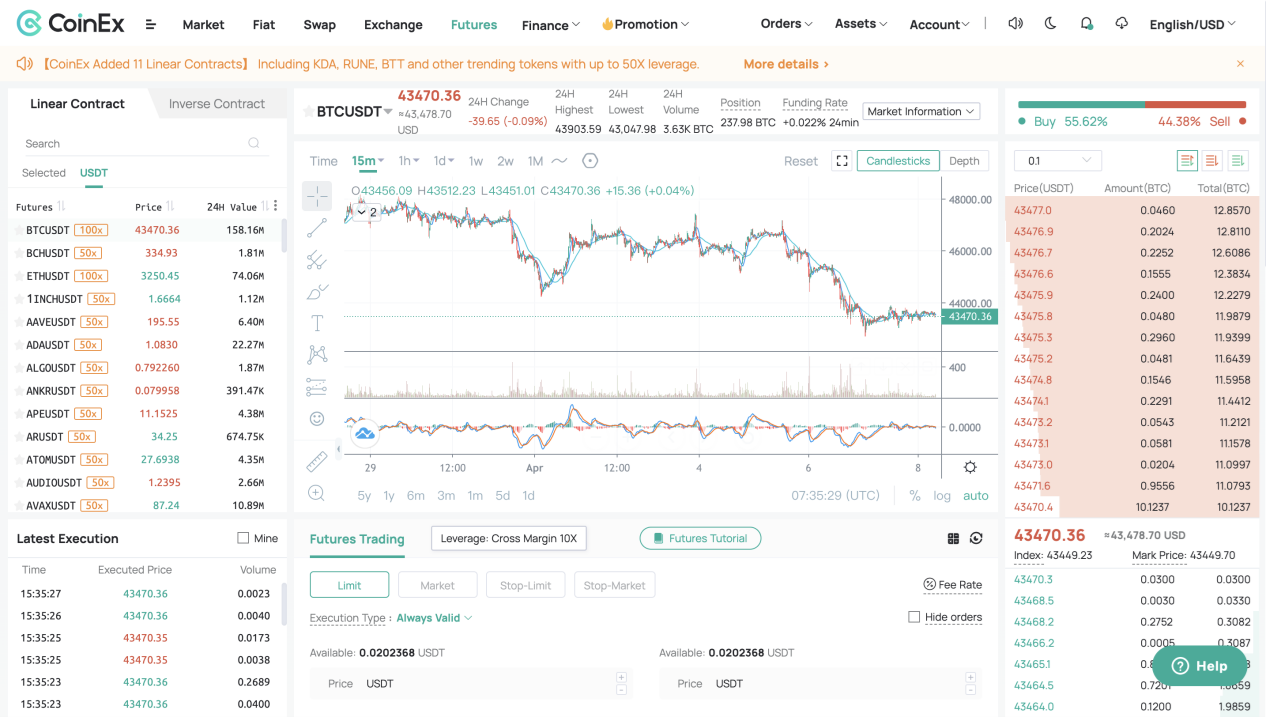Screen dimensions: 1266x717
Task: Select the crosshair cursor chart tool
Action: 317,196
